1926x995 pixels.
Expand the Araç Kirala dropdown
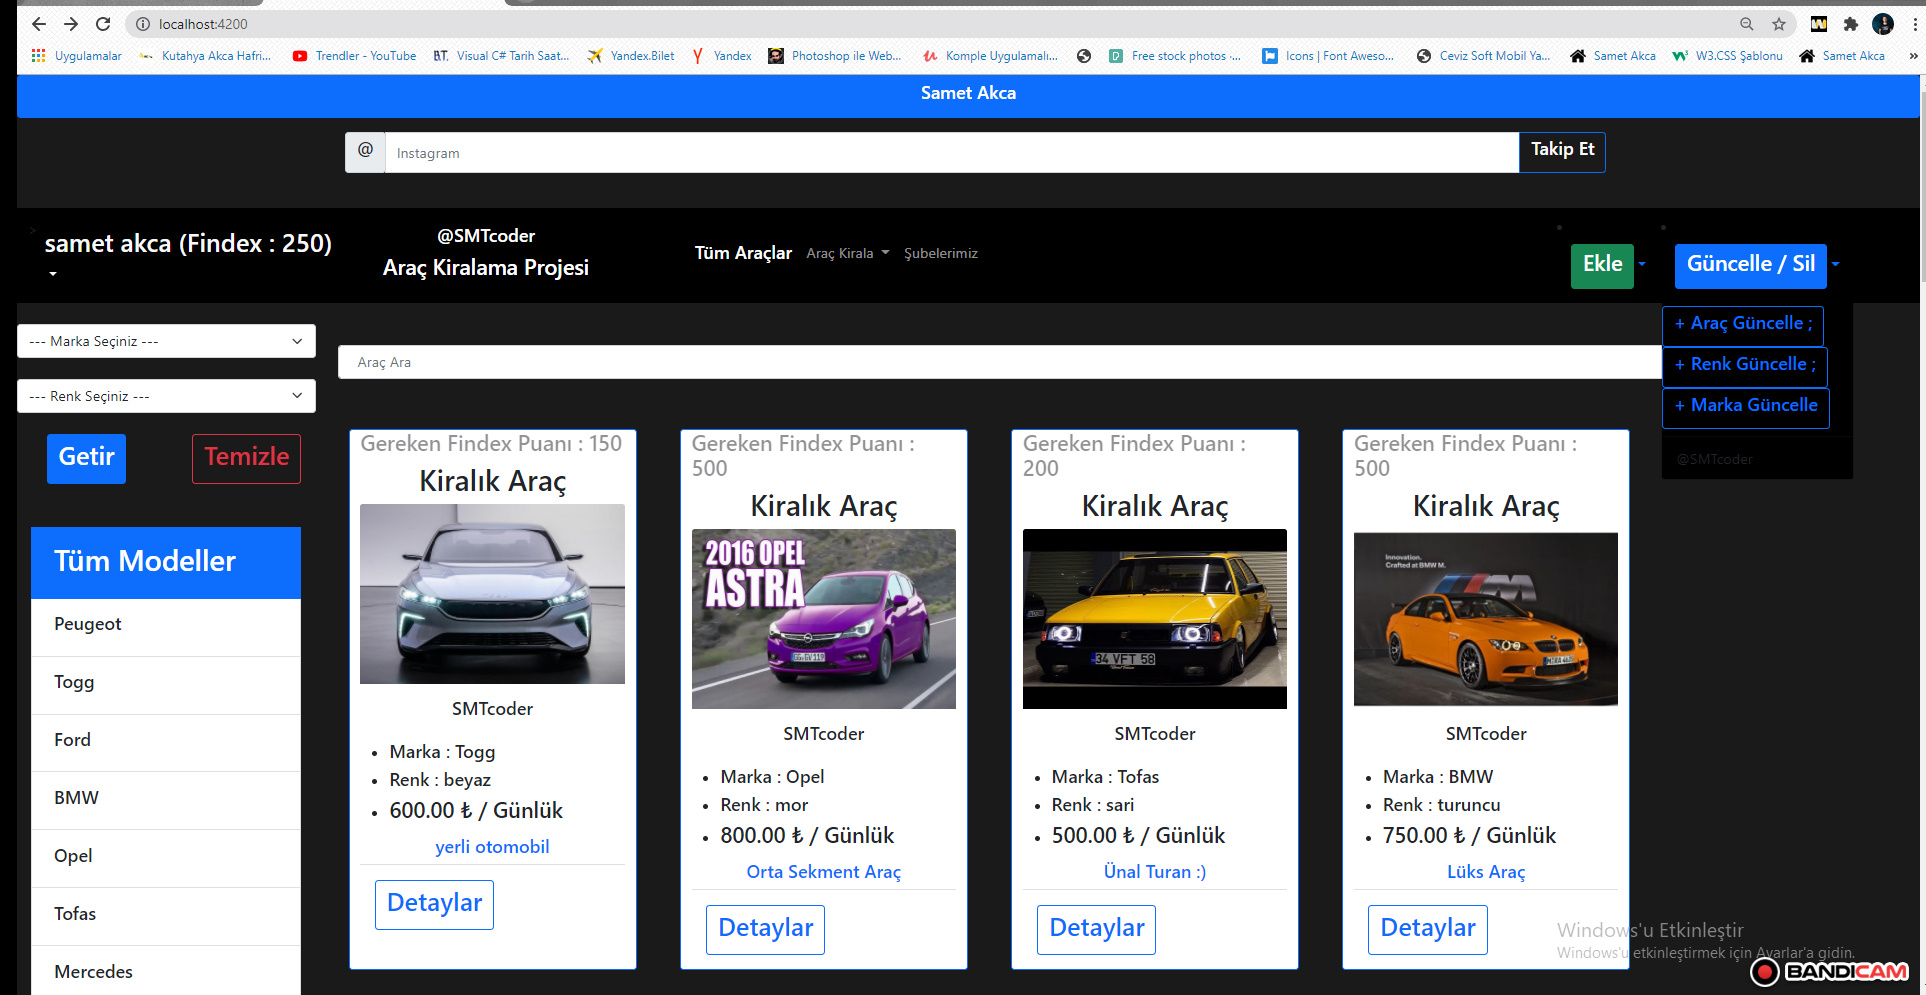[847, 253]
